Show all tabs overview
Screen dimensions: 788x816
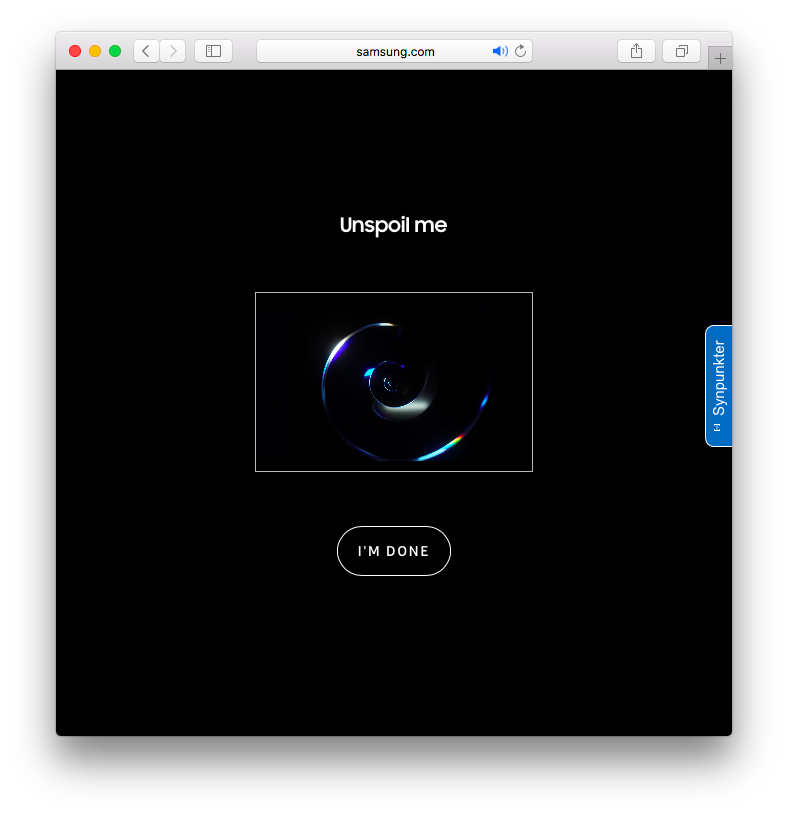point(681,51)
